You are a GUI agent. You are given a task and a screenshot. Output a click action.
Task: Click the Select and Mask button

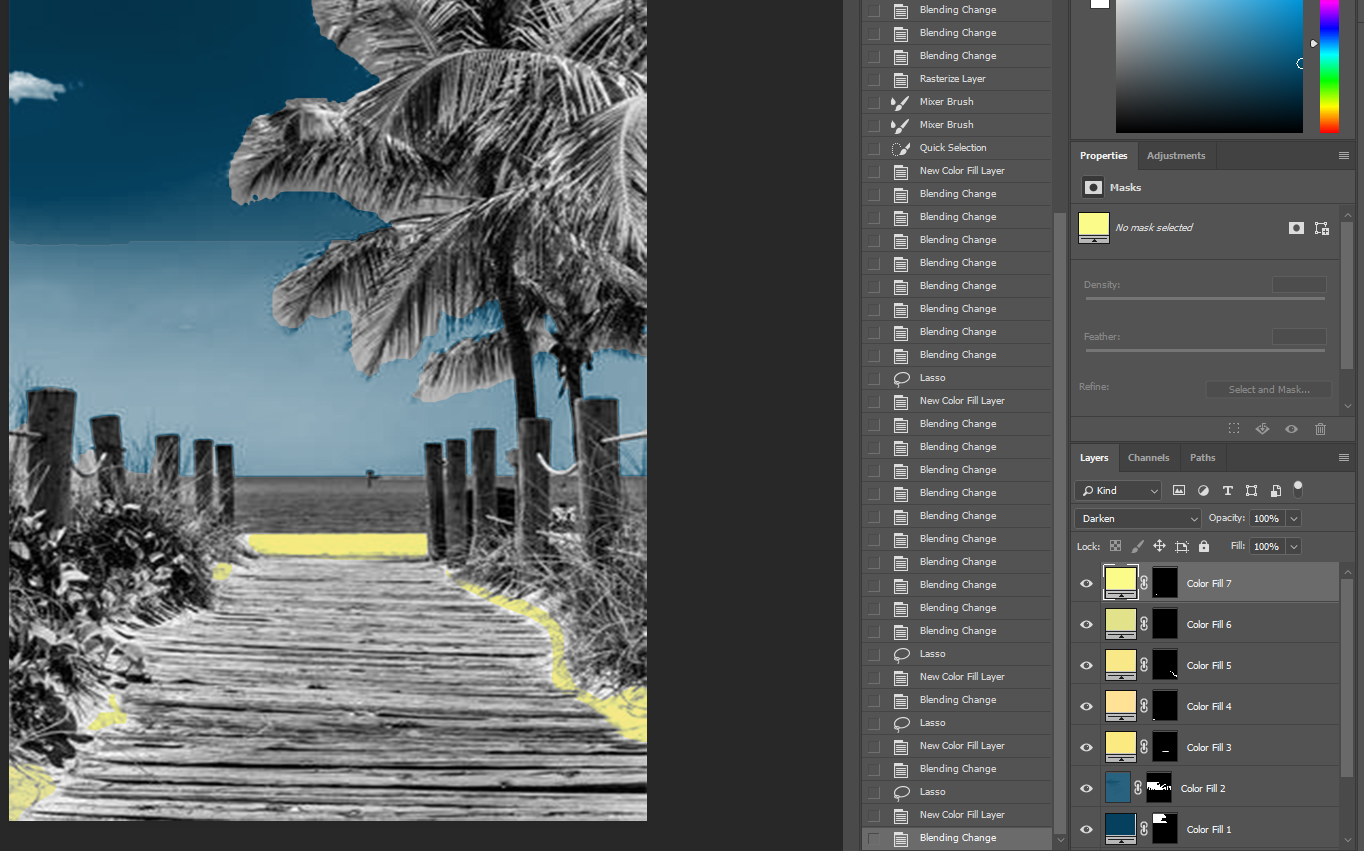click(1268, 389)
